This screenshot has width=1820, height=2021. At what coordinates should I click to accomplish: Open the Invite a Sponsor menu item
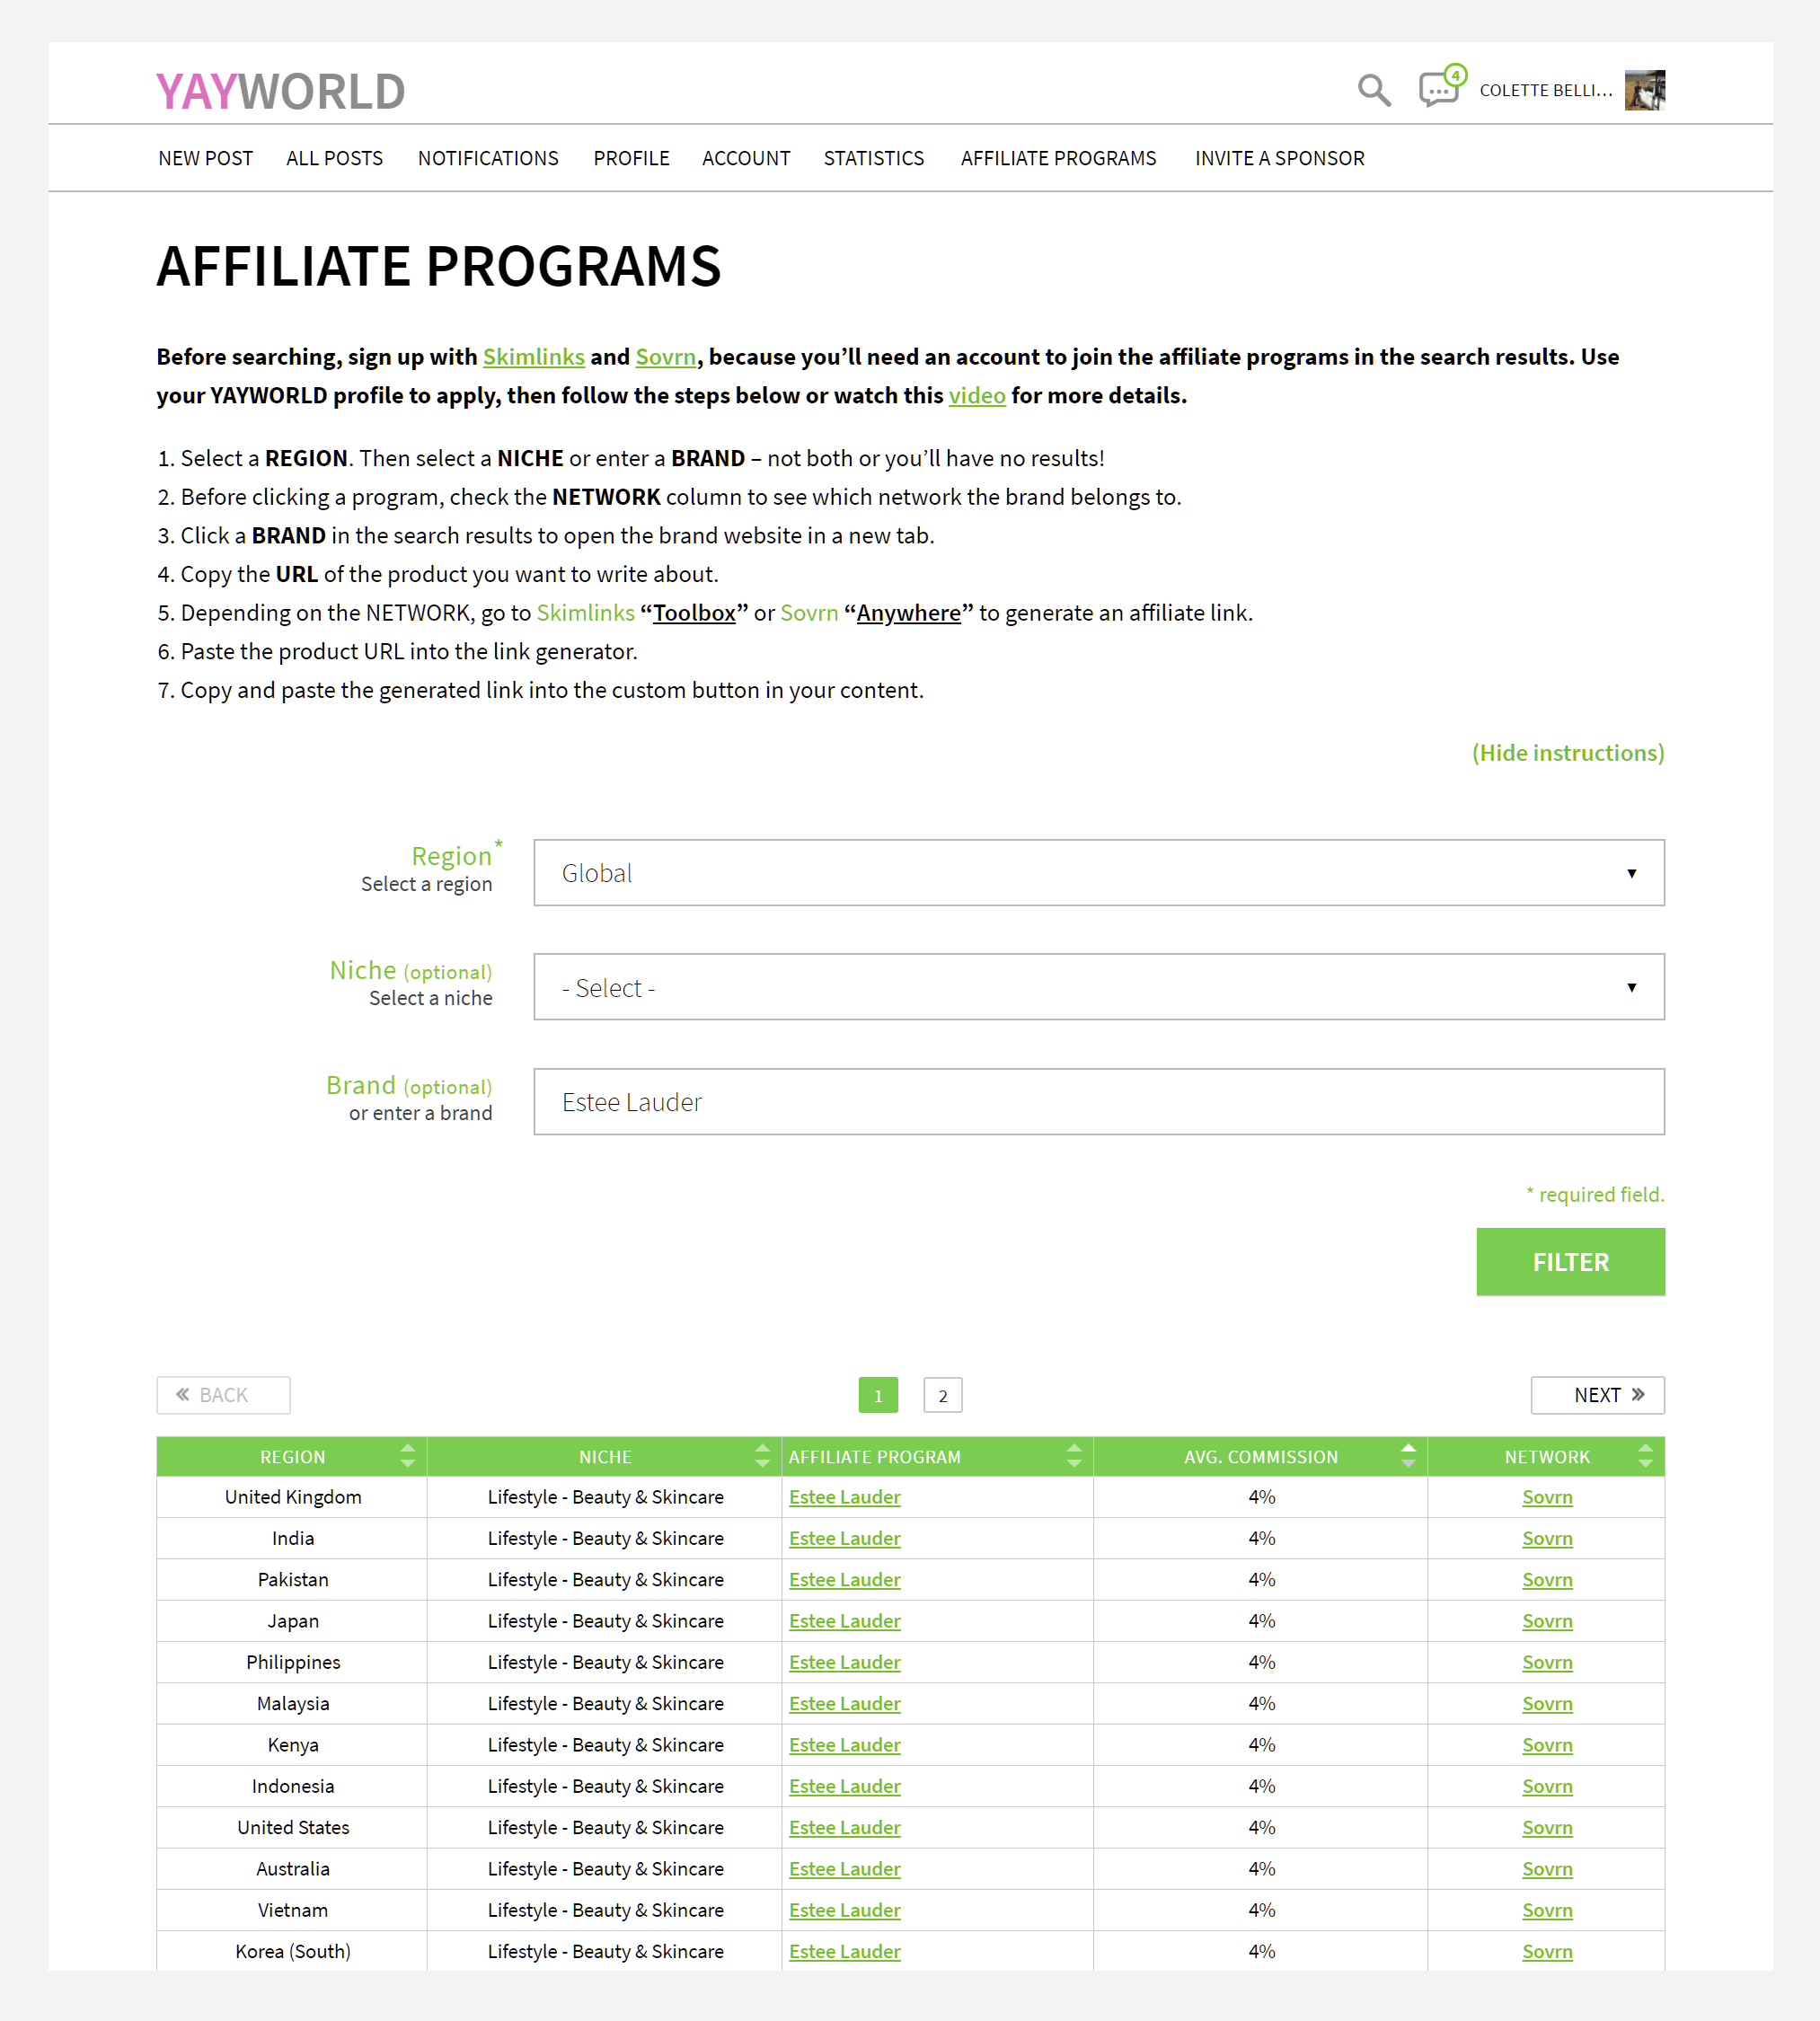tap(1279, 158)
